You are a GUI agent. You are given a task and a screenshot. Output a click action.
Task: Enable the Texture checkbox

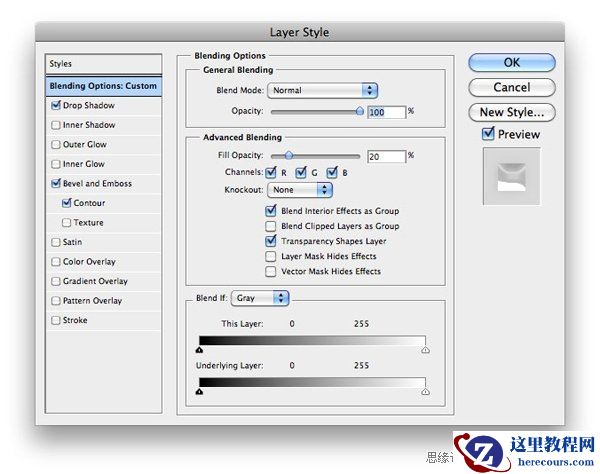(67, 223)
